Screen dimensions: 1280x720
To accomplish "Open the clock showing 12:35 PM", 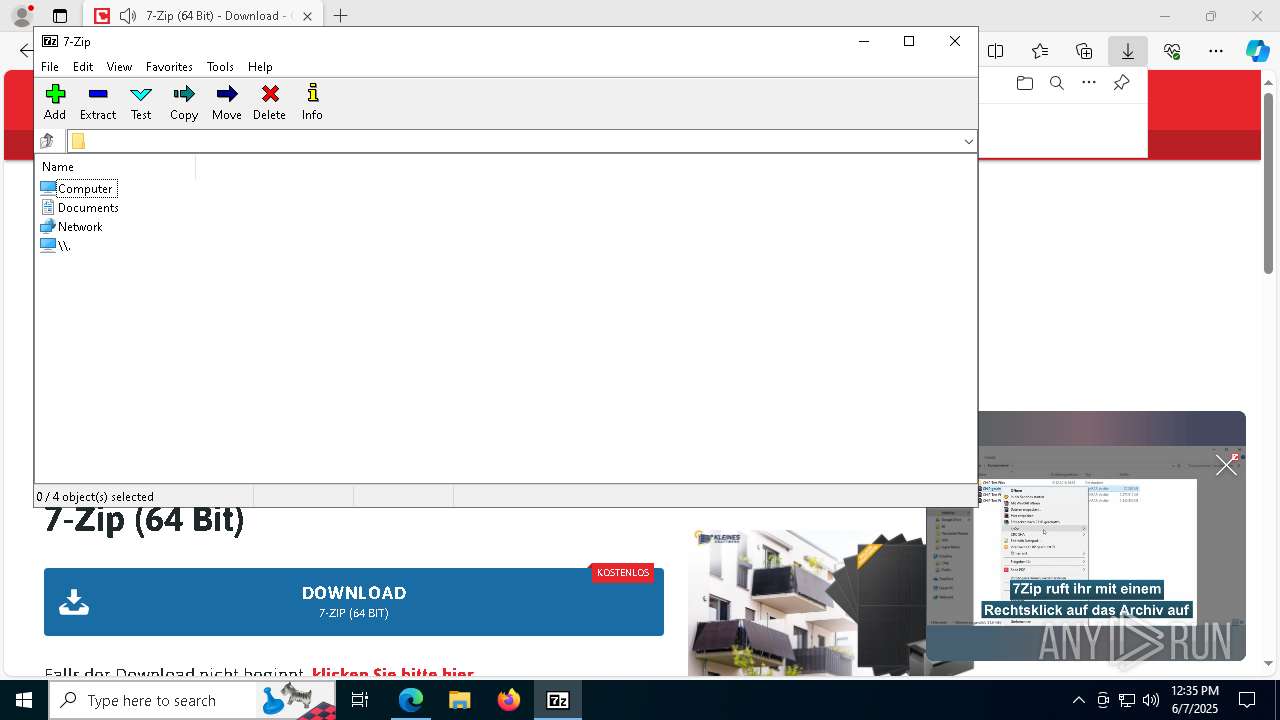I will pyautogui.click(x=1194, y=700).
